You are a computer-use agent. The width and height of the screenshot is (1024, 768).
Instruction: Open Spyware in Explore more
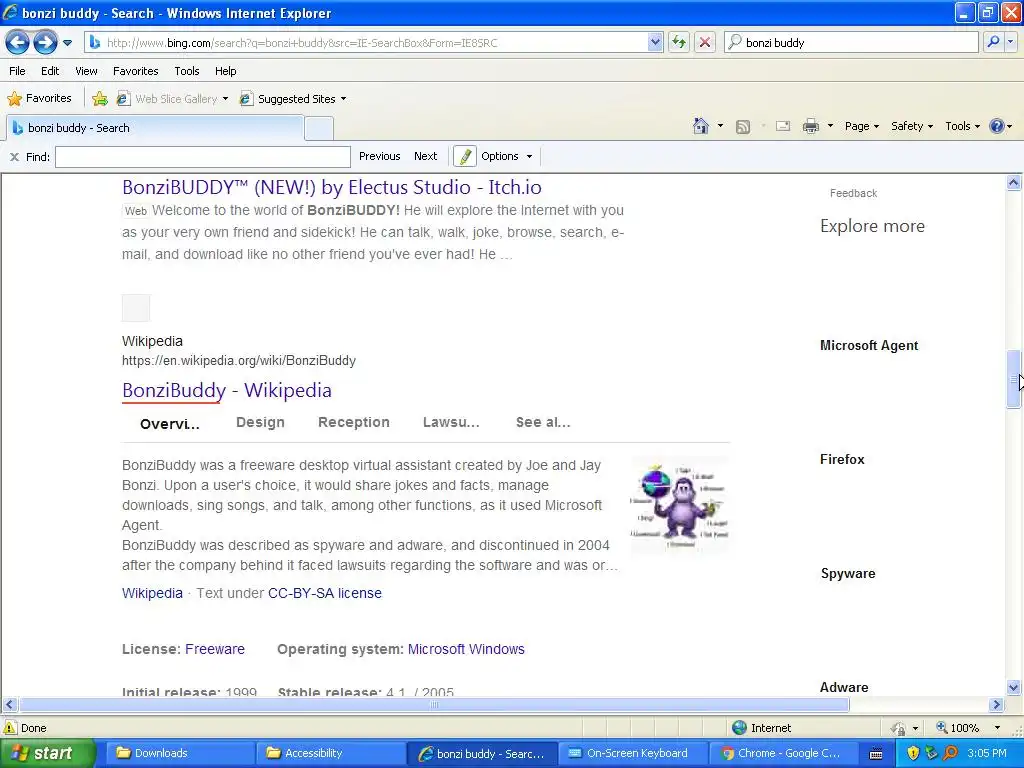tap(848, 573)
